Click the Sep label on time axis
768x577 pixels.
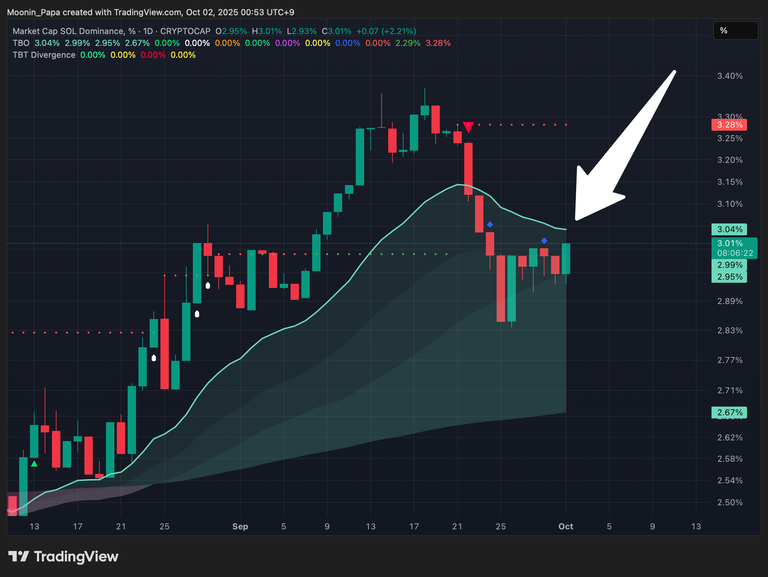click(239, 525)
